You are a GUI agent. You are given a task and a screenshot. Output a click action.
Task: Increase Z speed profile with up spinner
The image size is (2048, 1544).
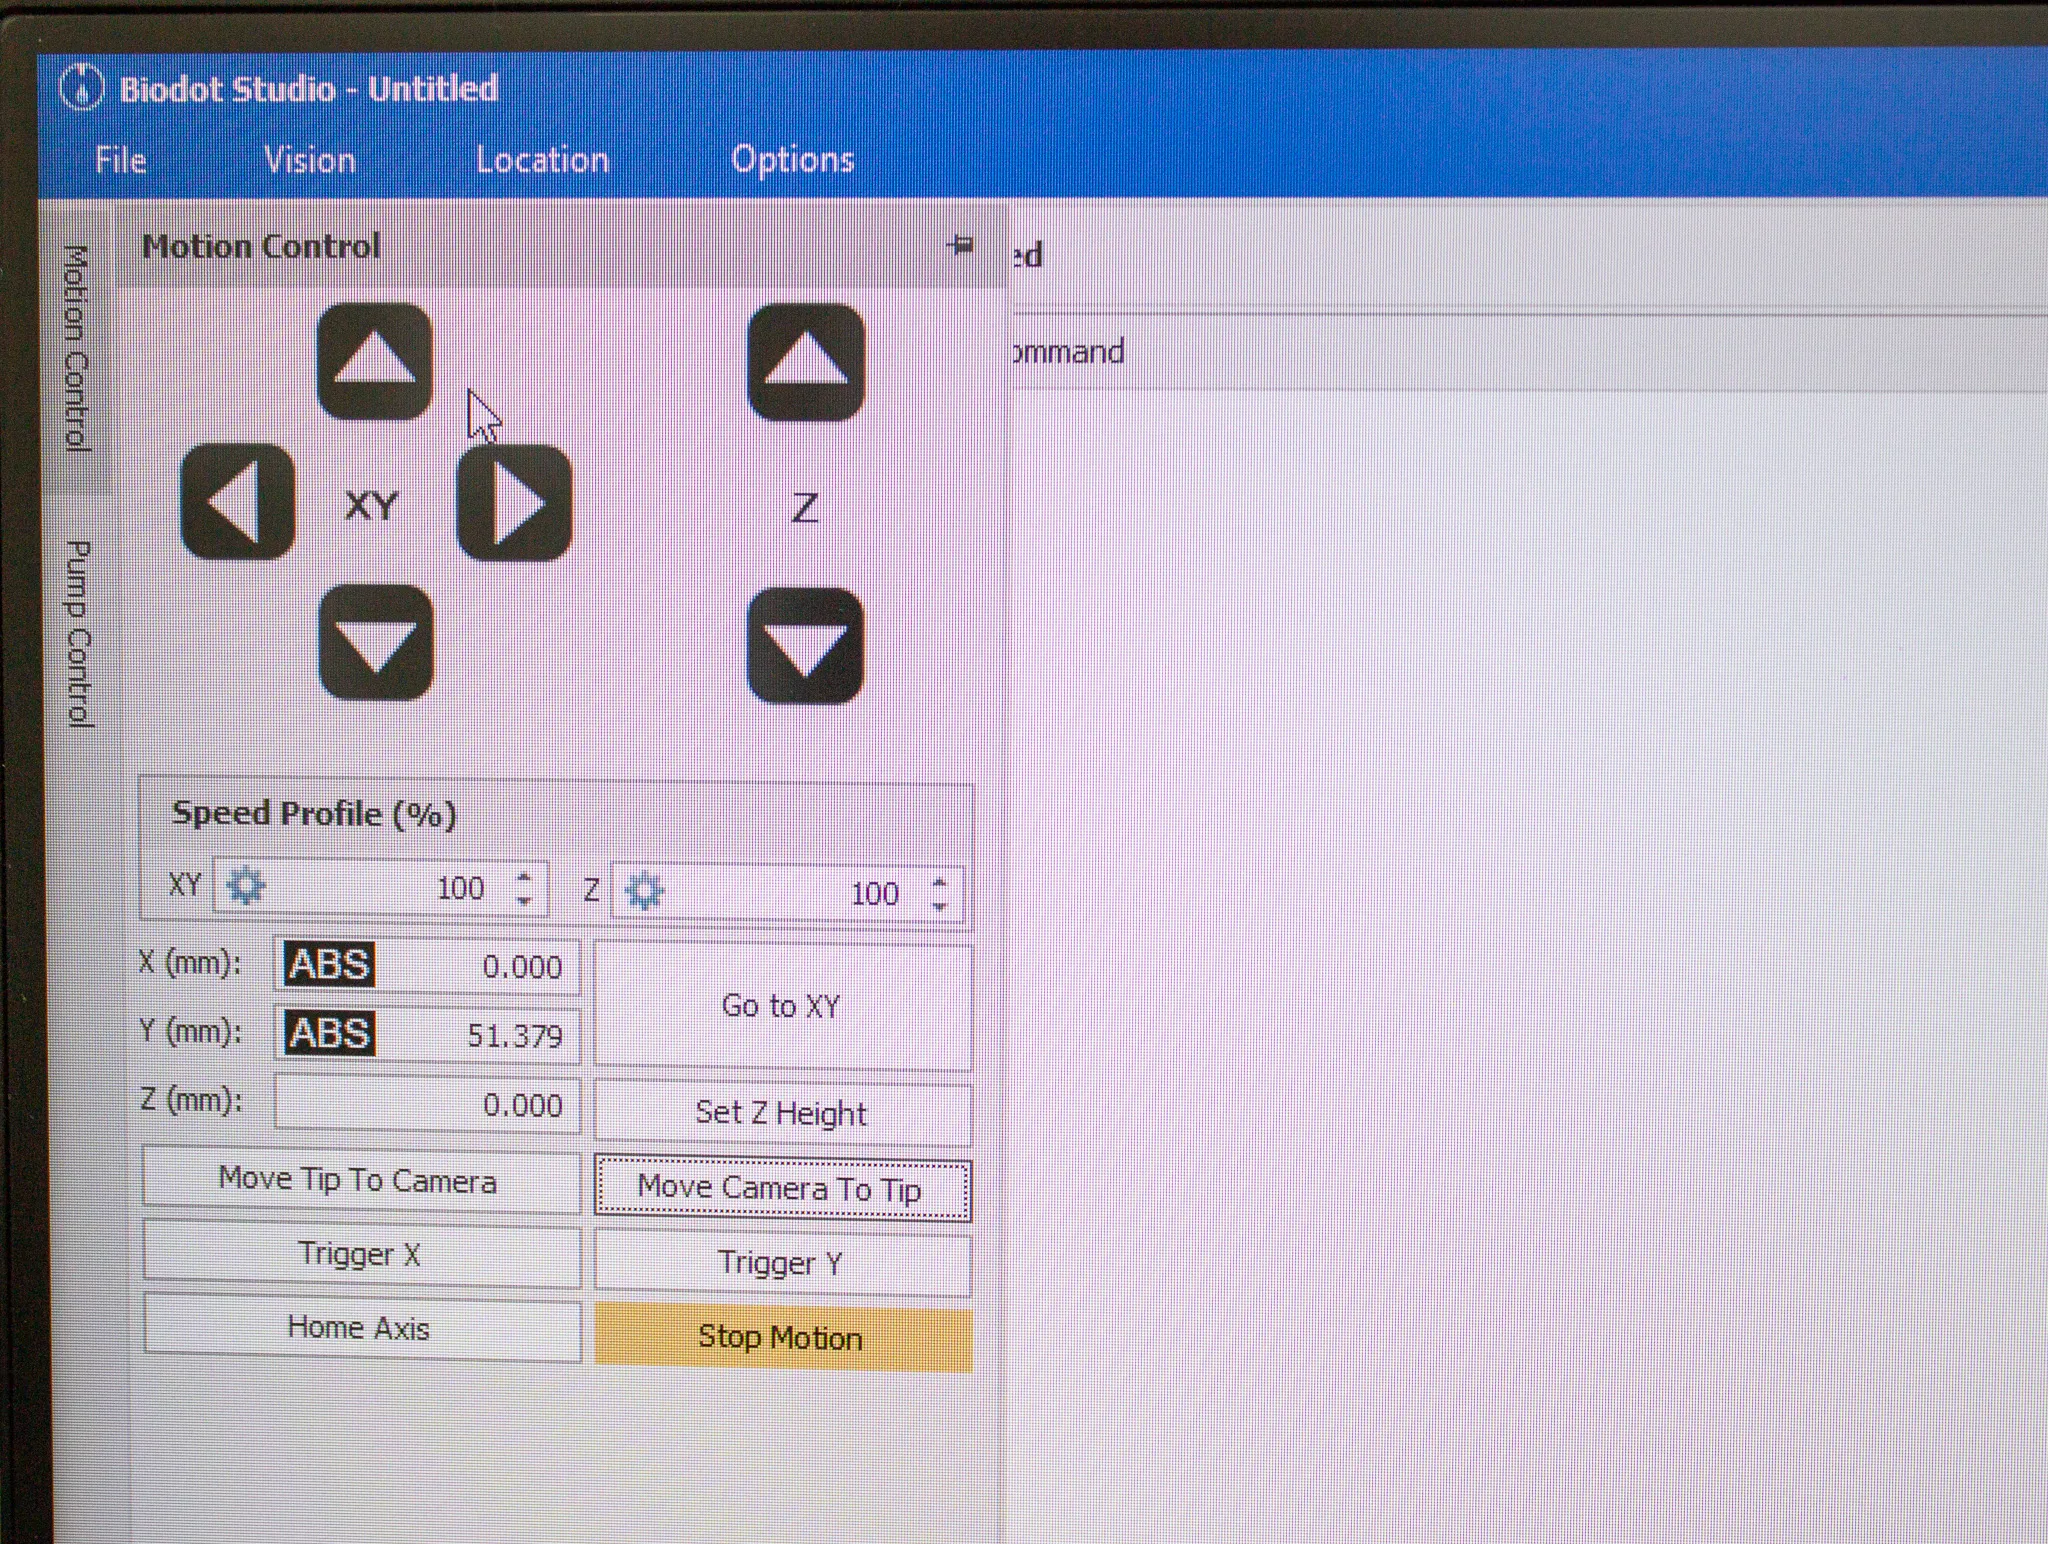[938, 882]
